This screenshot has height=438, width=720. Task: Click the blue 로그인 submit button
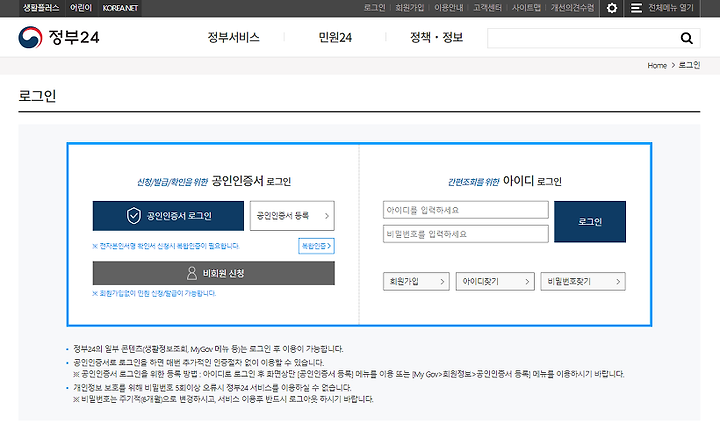click(590, 222)
